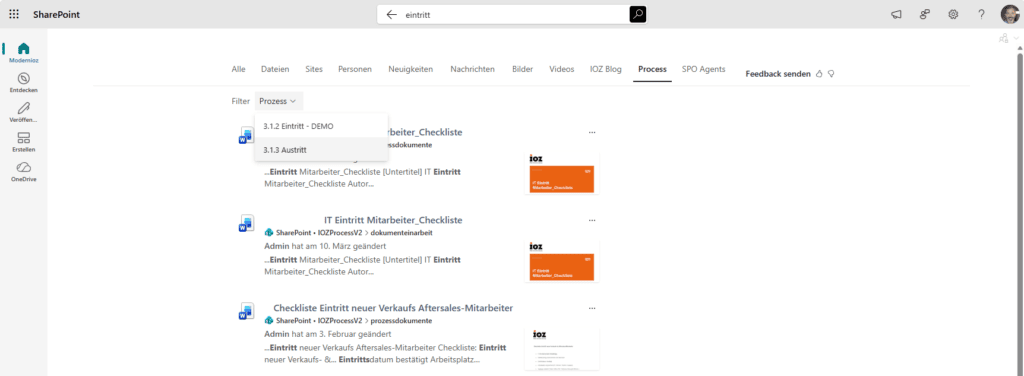Switch to the Sites tab
The height and width of the screenshot is (376, 1024).
tap(313, 69)
